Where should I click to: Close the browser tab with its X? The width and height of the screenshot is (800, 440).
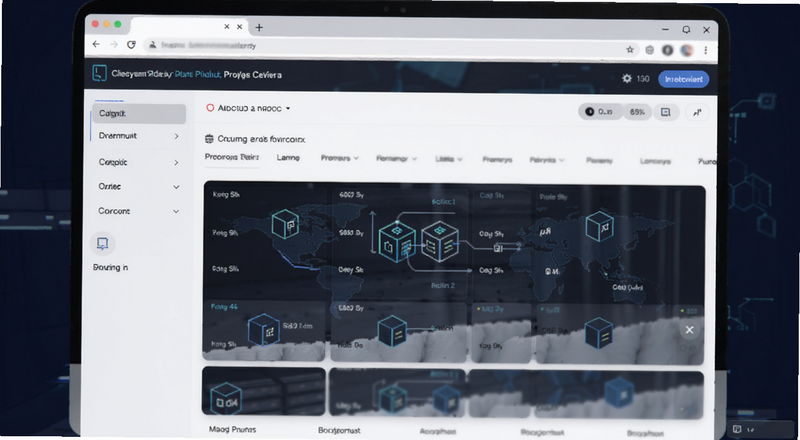(x=239, y=27)
